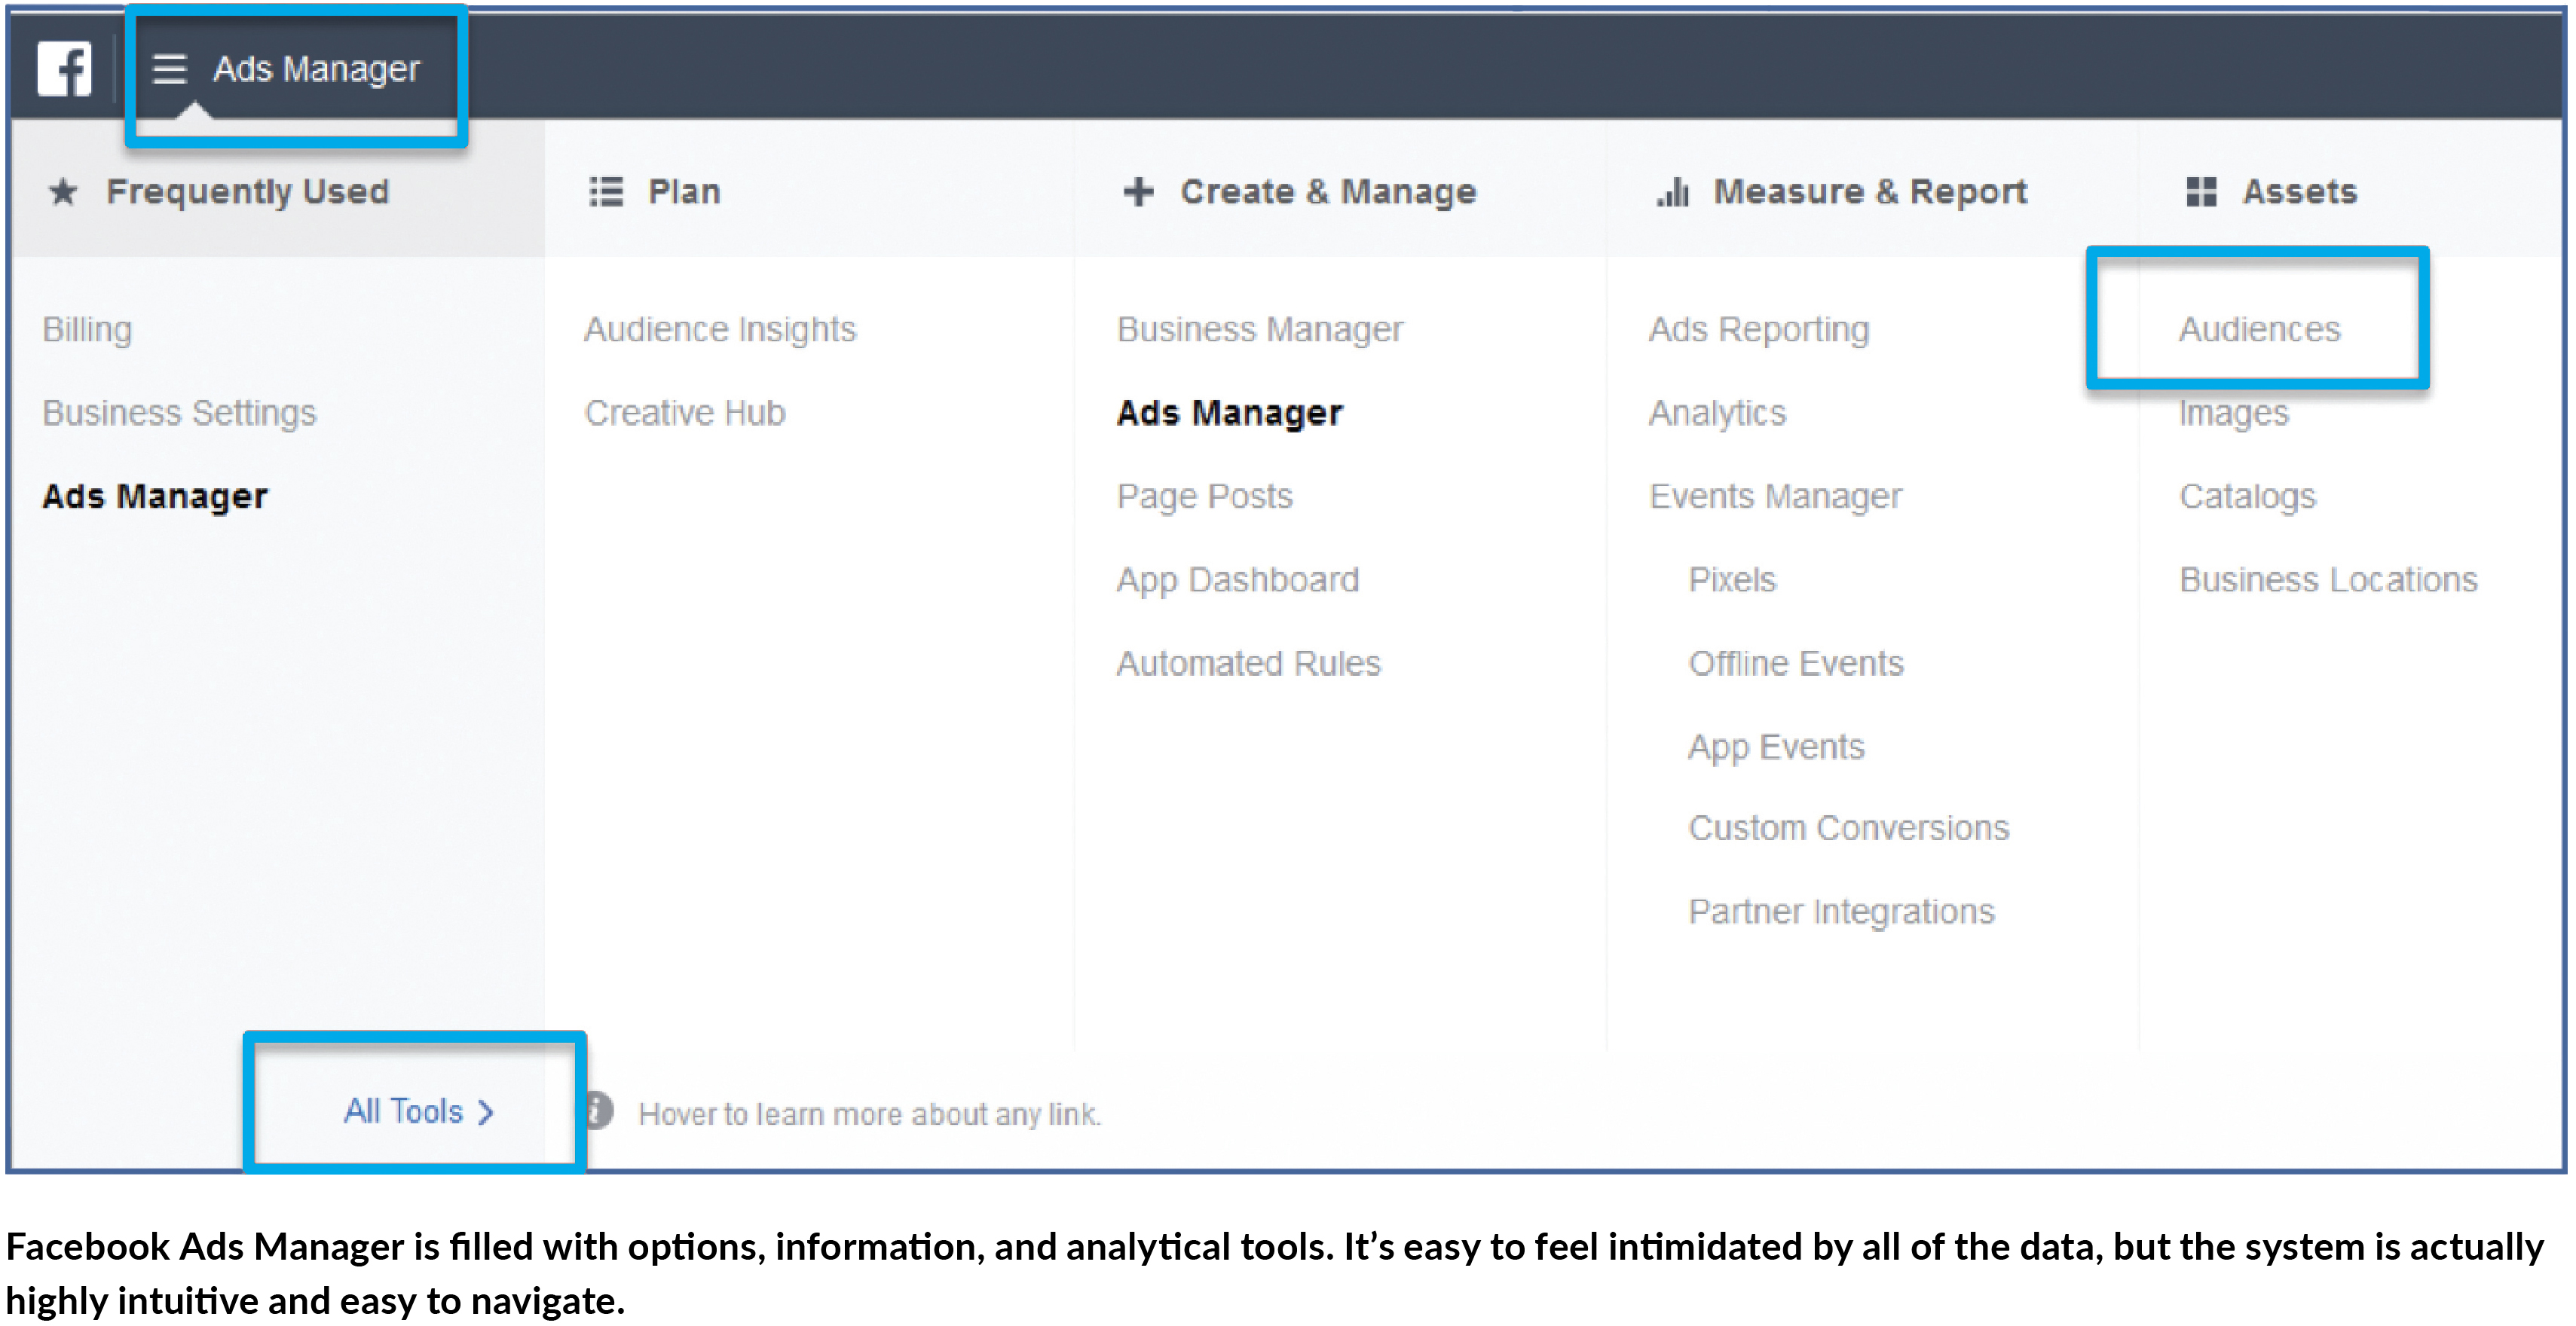2576x1326 pixels.
Task: Open Offline Events
Action: point(1796,663)
